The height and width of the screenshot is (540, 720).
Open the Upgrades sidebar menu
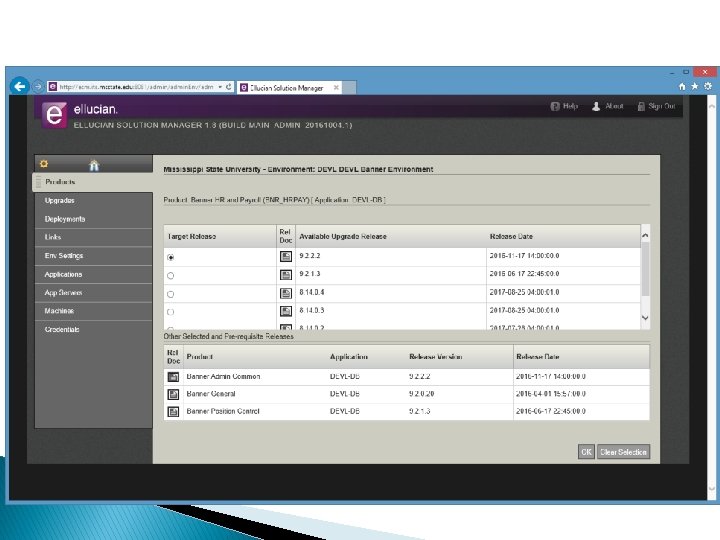[94, 201]
